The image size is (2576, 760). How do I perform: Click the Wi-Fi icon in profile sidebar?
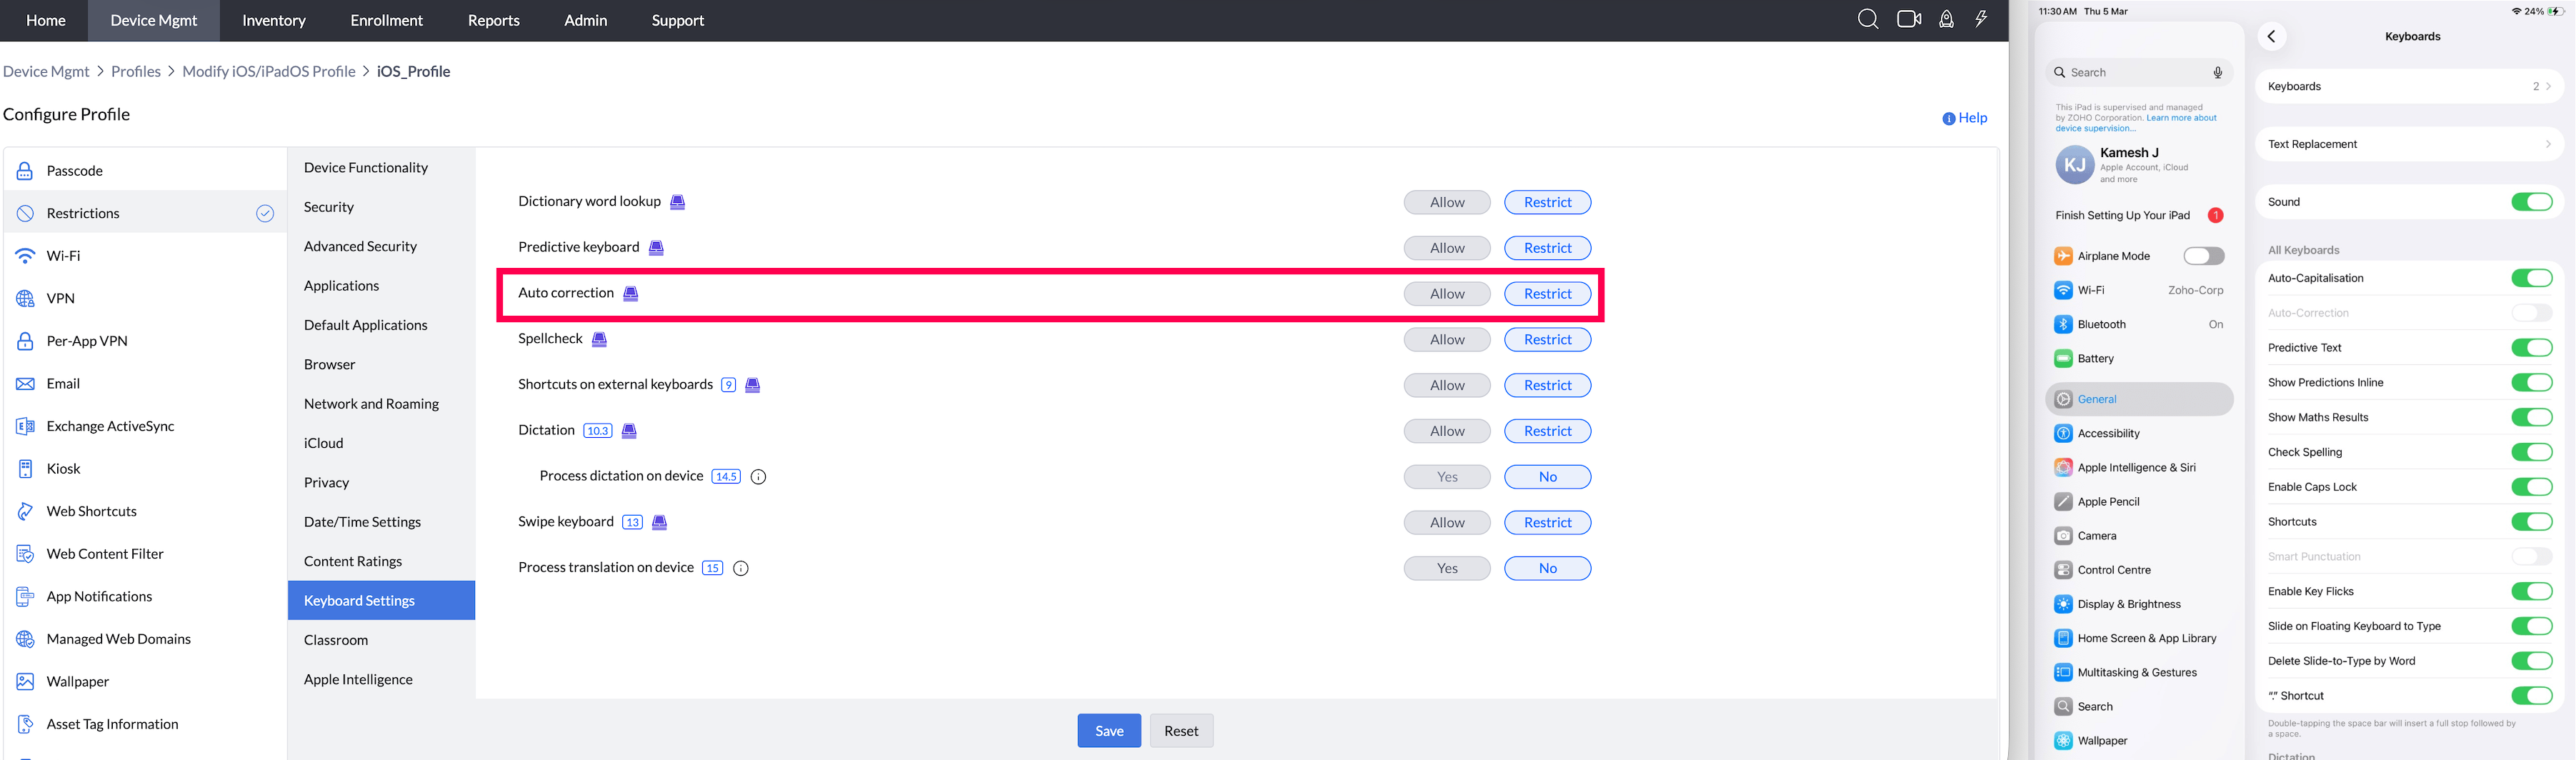[x=25, y=256]
